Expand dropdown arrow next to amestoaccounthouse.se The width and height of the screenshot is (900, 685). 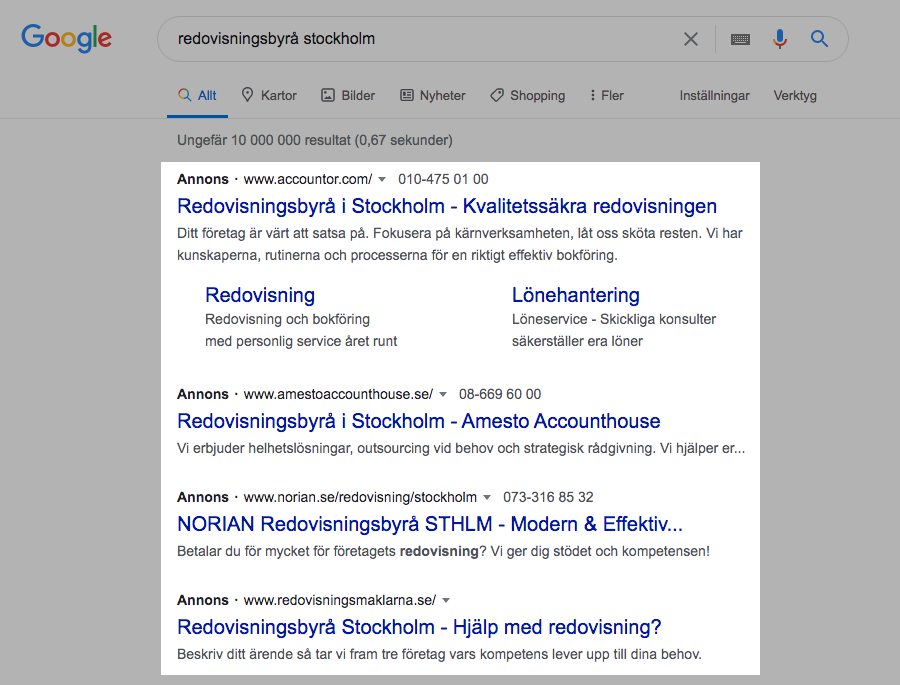click(x=443, y=394)
